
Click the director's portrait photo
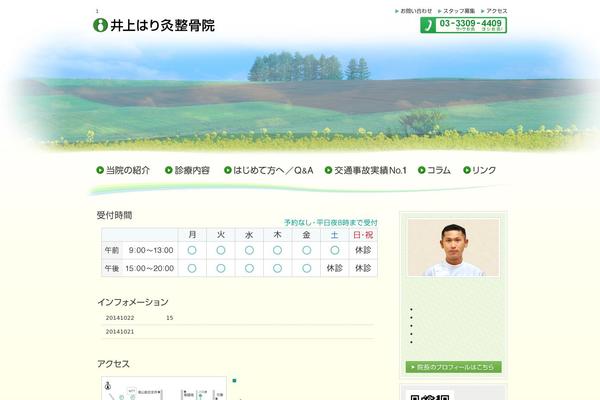tap(453, 247)
